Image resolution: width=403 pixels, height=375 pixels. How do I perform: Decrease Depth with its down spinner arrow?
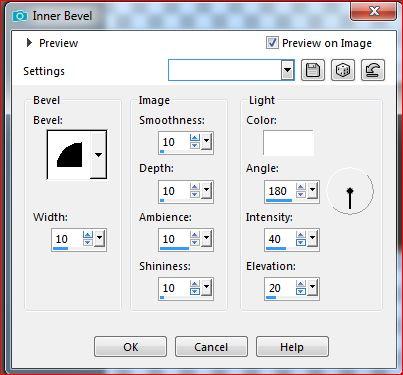pos(195,194)
